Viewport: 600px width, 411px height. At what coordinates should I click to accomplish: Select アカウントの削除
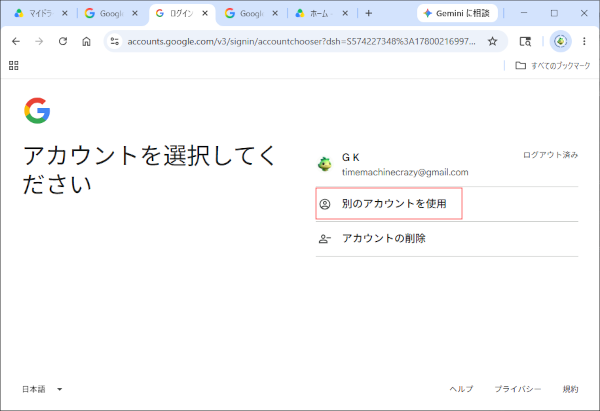[x=447, y=238]
